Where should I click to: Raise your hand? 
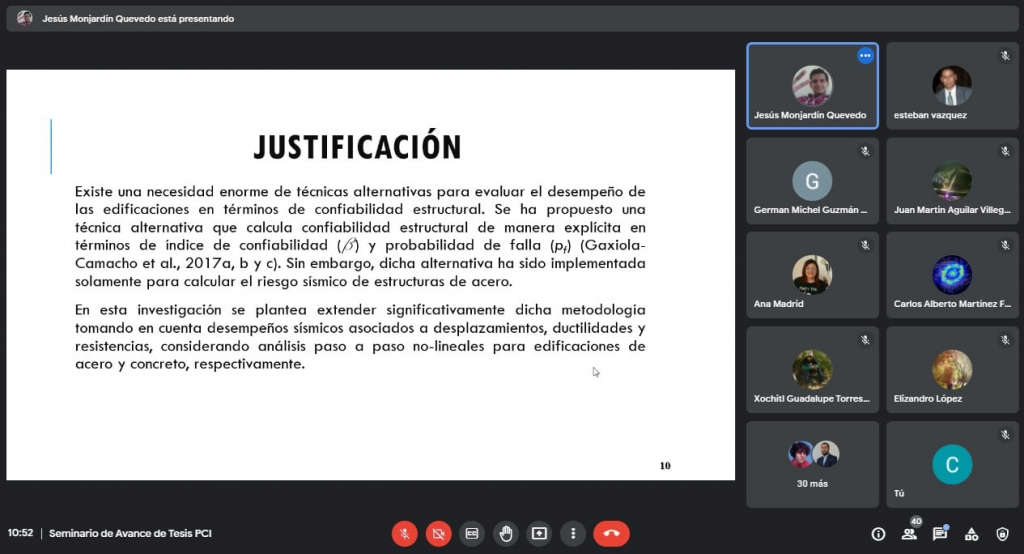pos(505,534)
